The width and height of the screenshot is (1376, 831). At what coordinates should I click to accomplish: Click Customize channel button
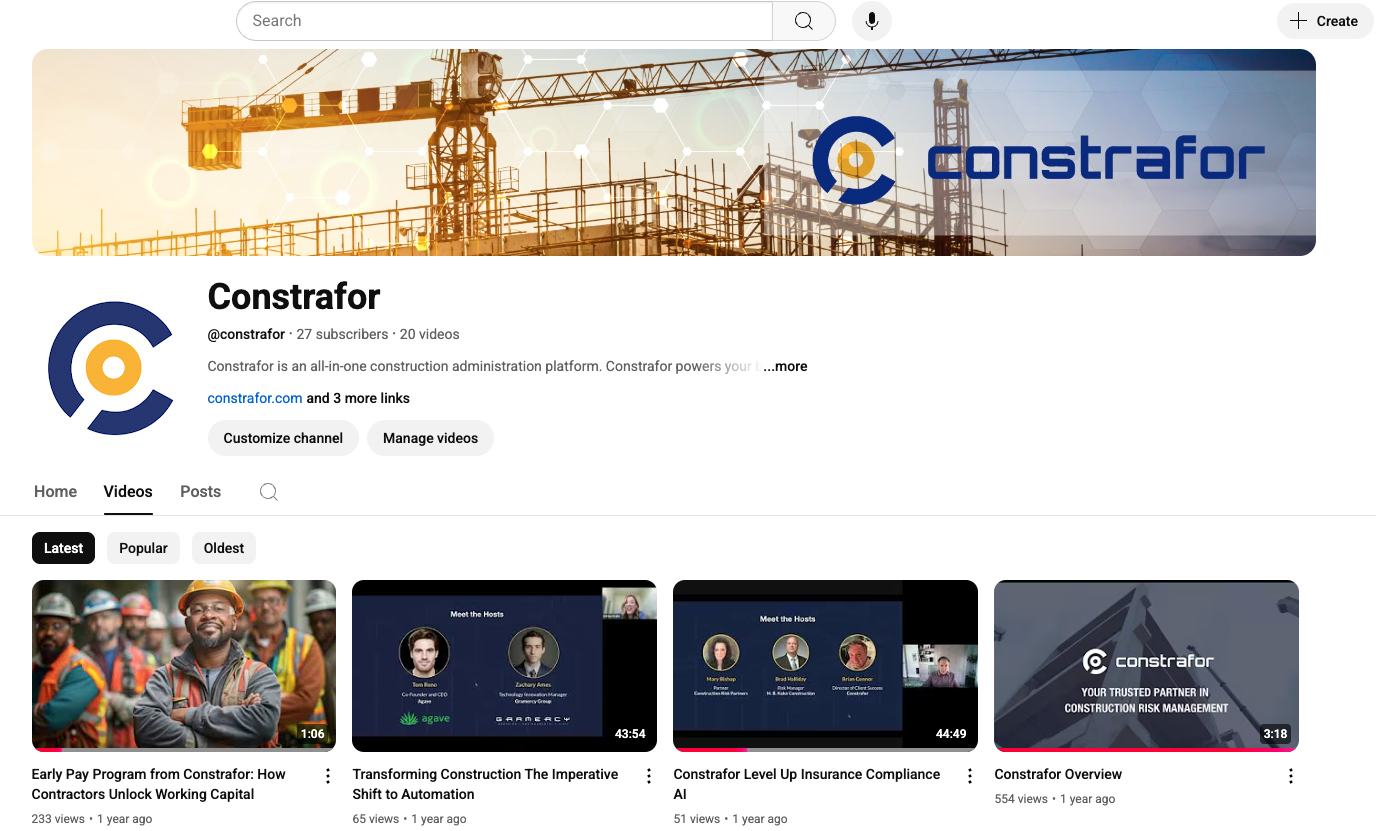[283, 438]
